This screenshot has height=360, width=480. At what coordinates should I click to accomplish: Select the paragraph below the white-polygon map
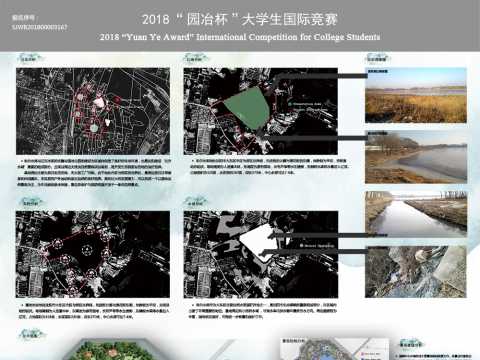click(x=263, y=311)
